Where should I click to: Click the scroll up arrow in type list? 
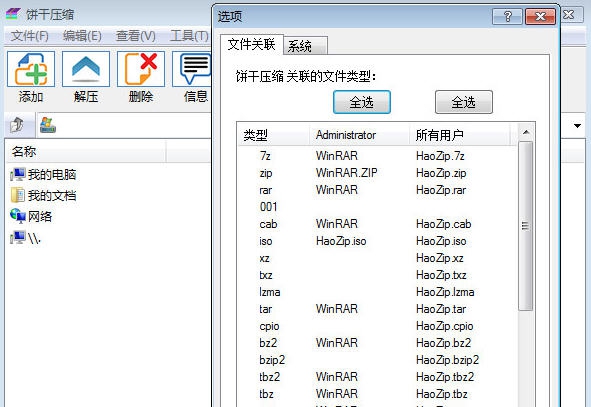tap(526, 132)
